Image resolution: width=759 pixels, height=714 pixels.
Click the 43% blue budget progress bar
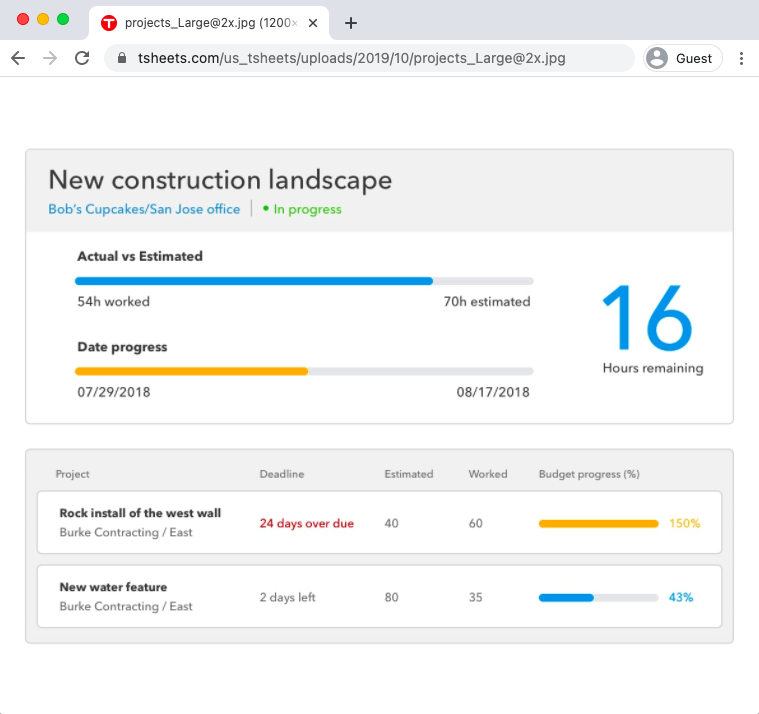click(x=566, y=597)
